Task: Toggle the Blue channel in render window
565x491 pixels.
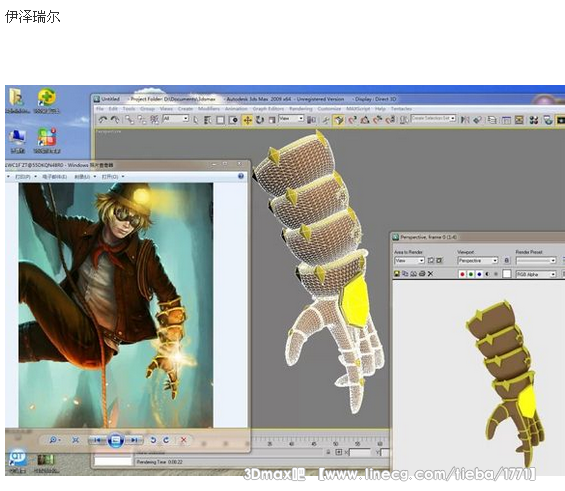Action: pos(479,274)
